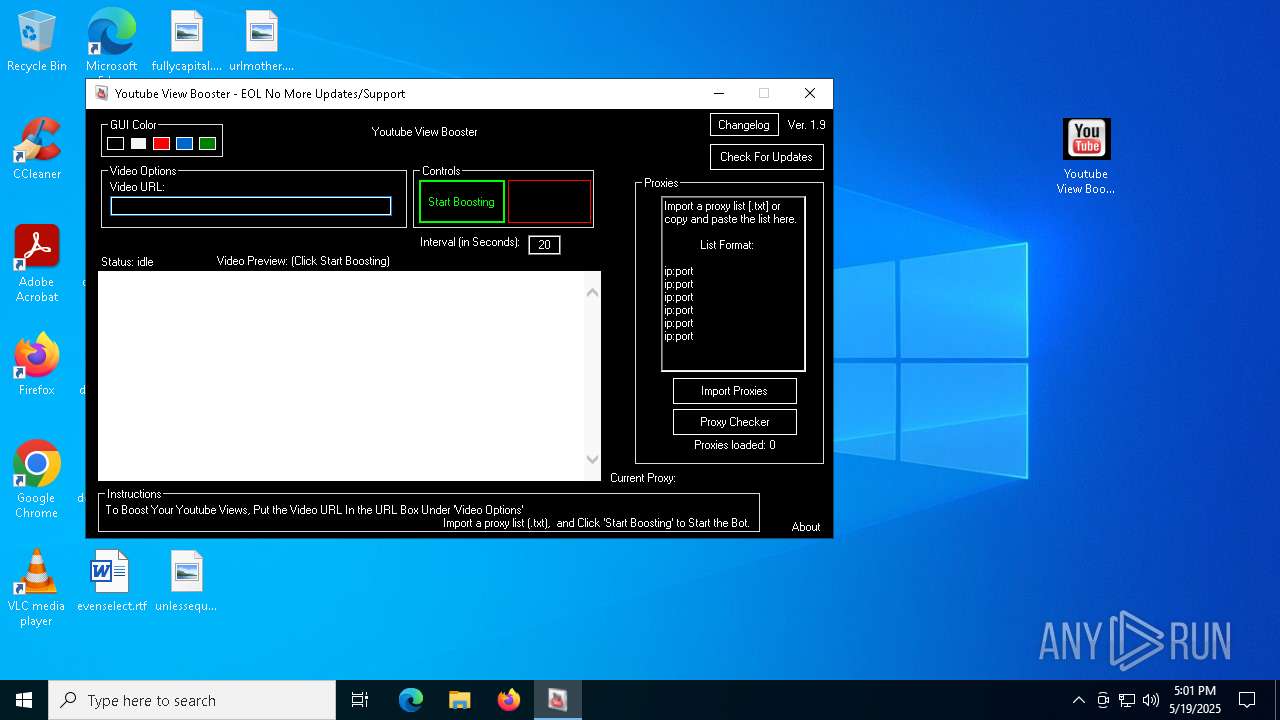Click the Start Boosting button
1280x720 pixels.
point(462,202)
